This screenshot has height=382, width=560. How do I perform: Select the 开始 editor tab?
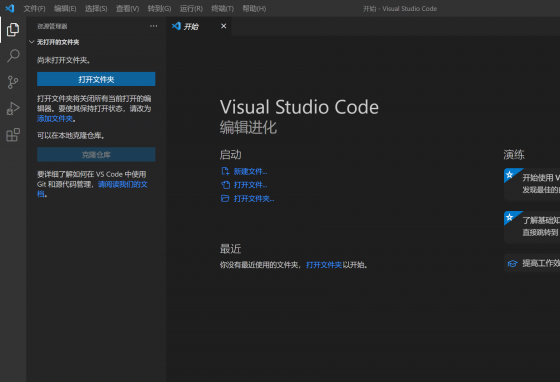tap(199, 26)
